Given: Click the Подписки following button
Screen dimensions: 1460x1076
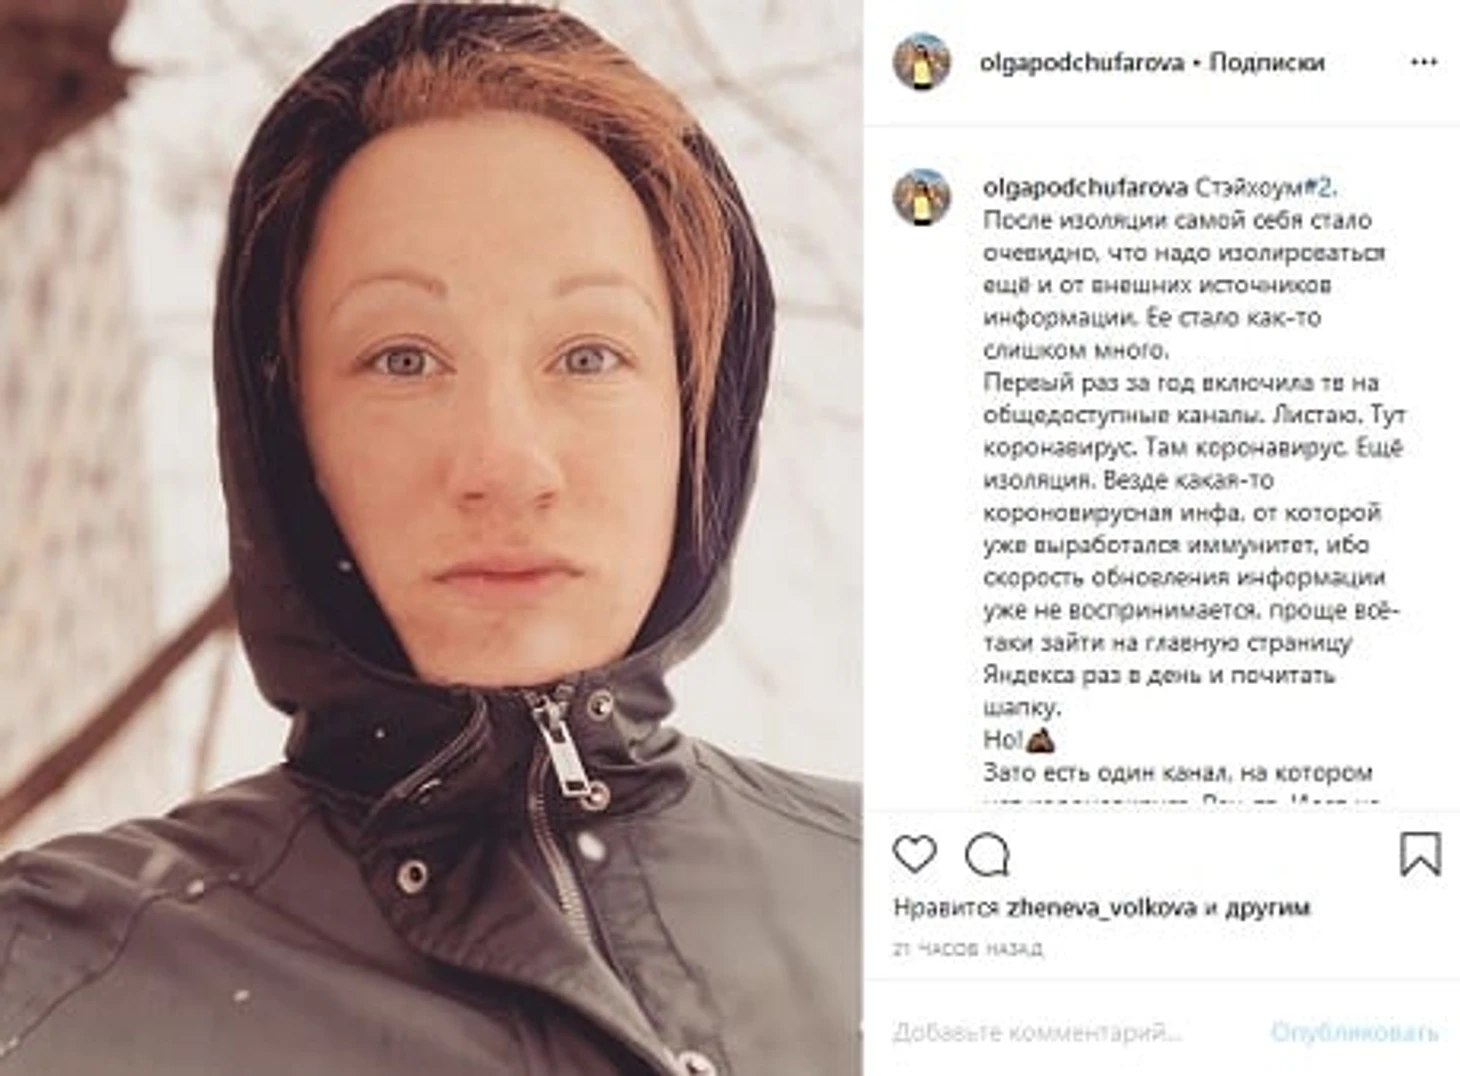Looking at the screenshot, I should pyautogui.click(x=1267, y=62).
